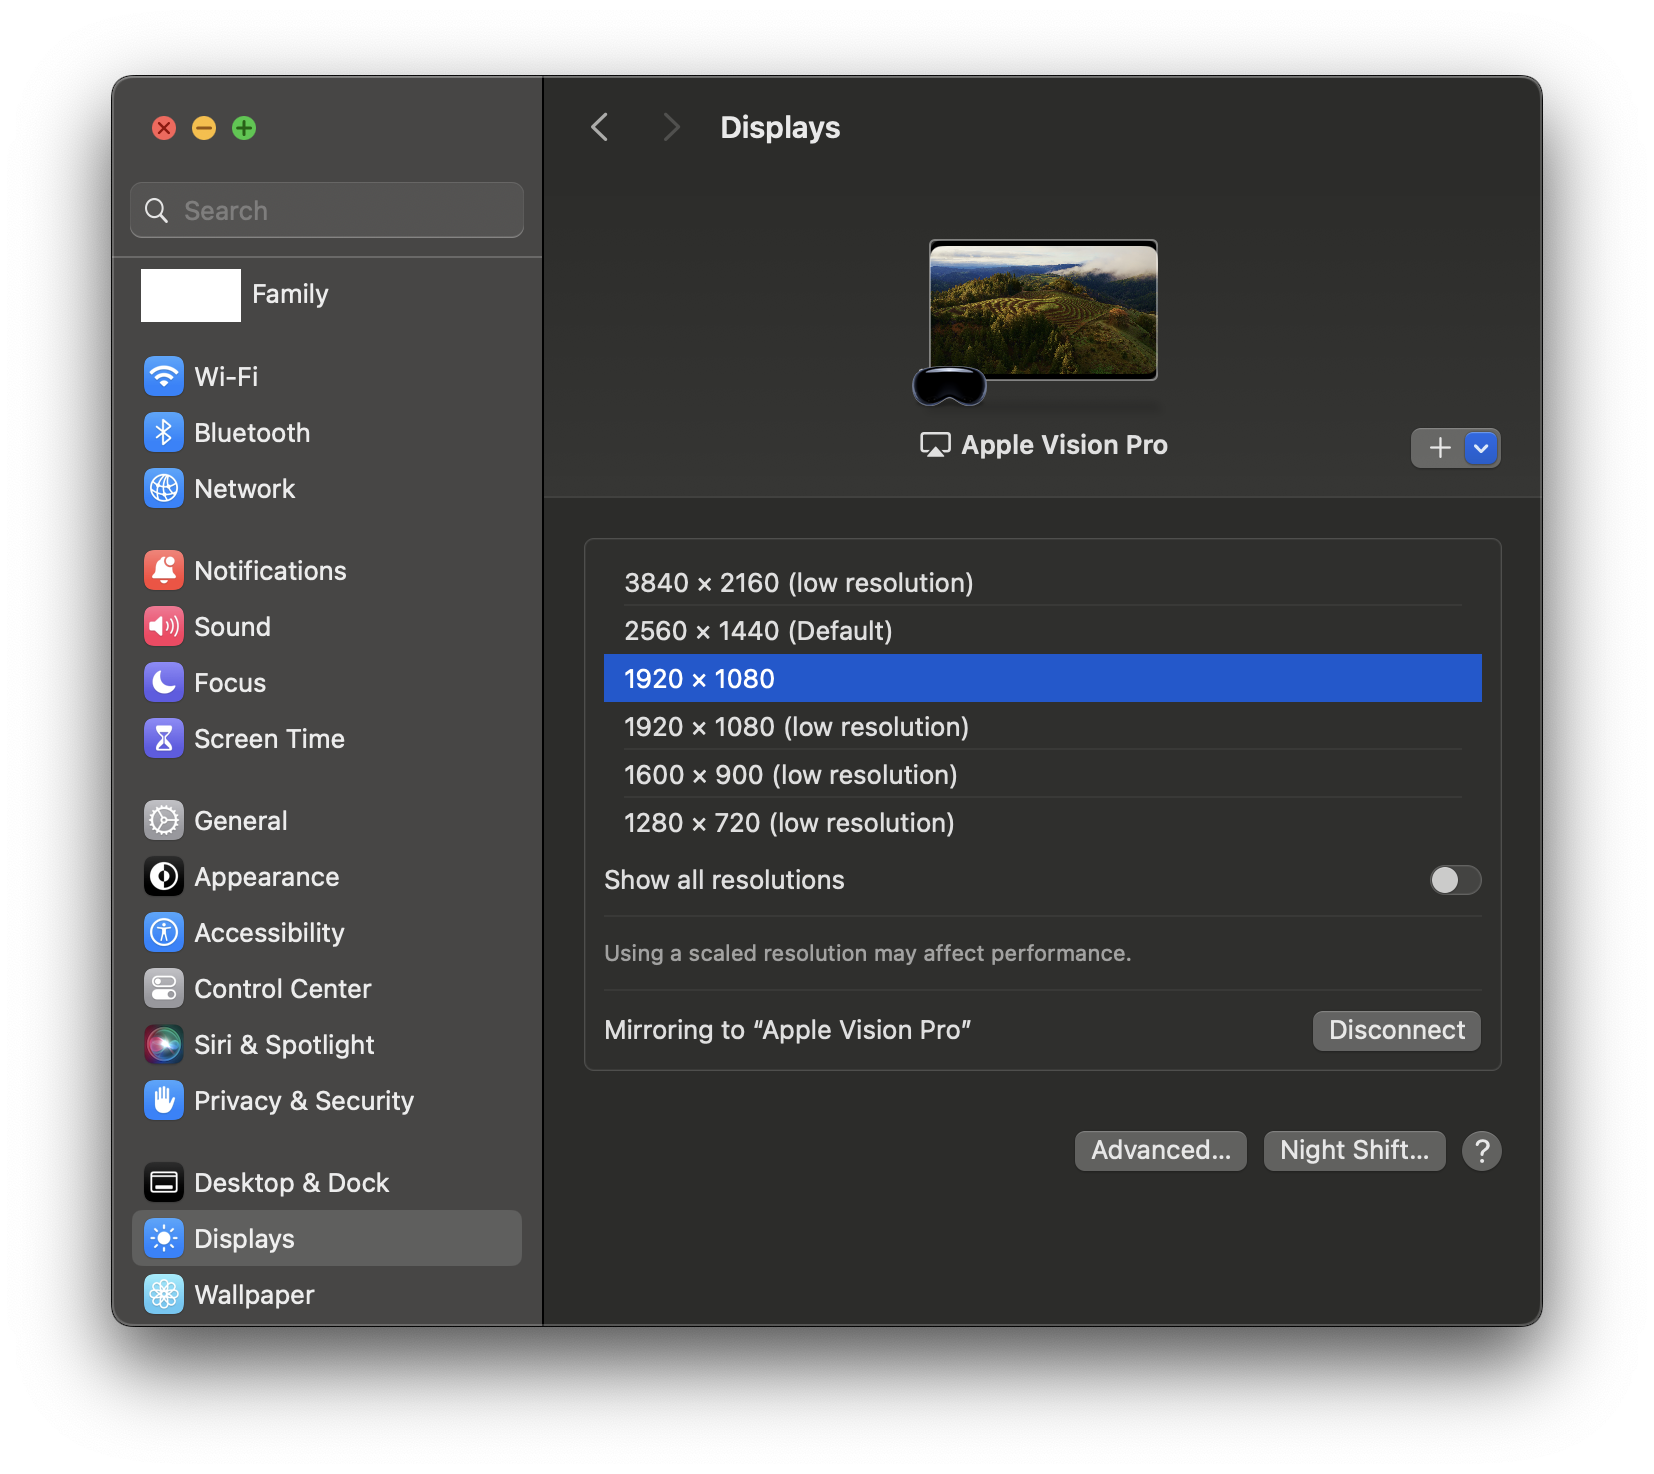
Task: Click the Family avatar image
Action: (x=190, y=295)
